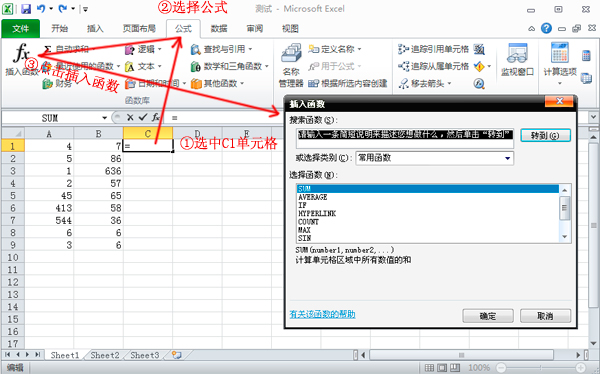Select the Sheet2 worksheet tab
600x374 pixels.
click(x=105, y=355)
